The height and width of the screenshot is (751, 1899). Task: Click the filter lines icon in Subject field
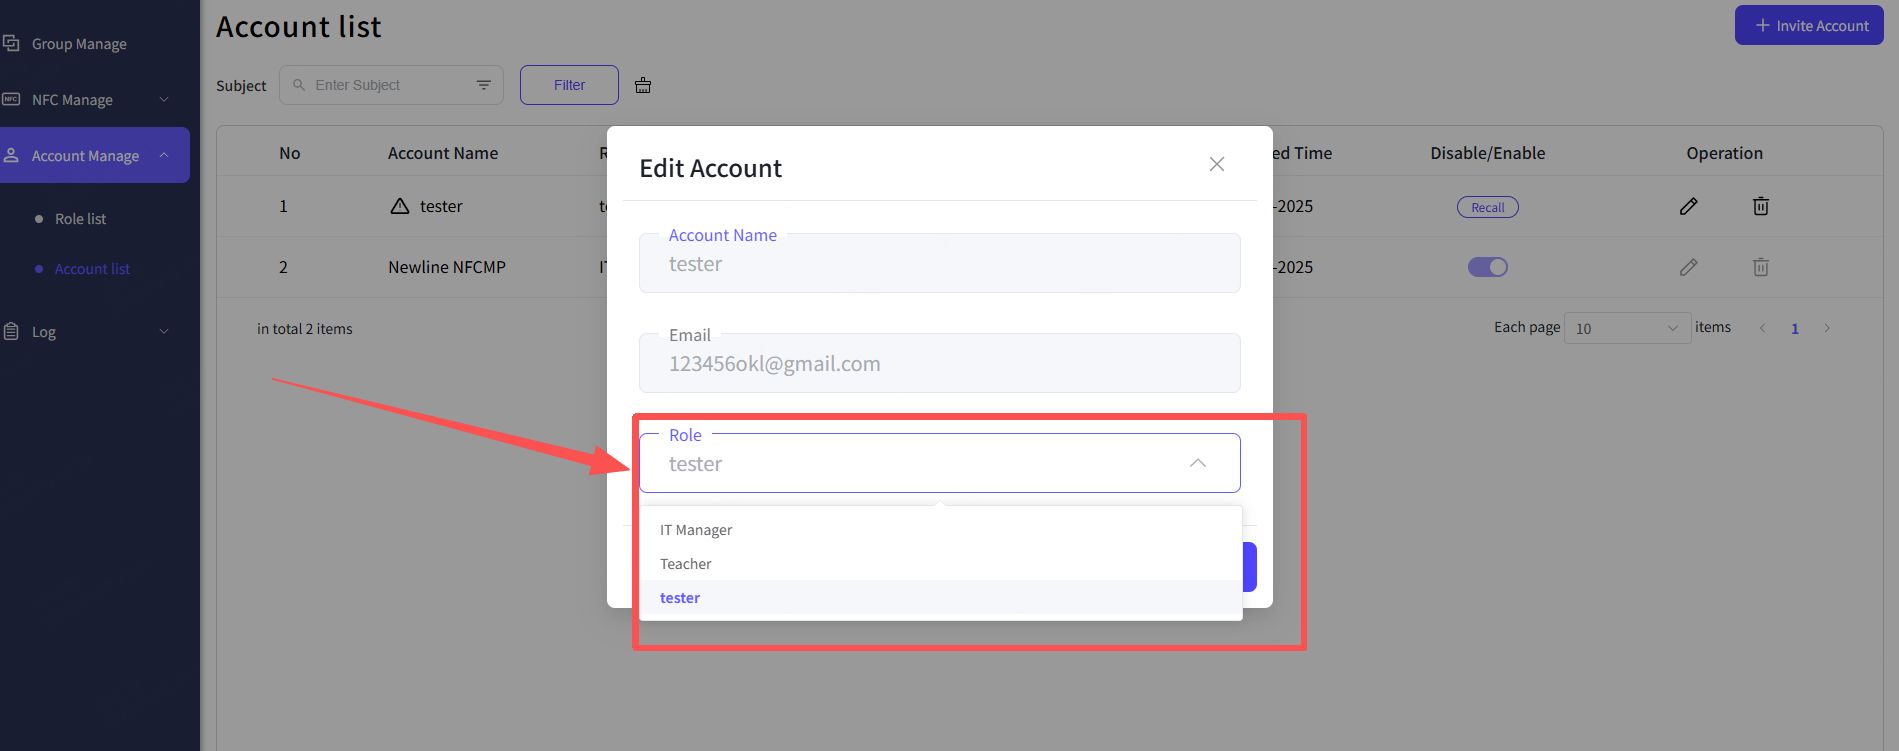click(484, 85)
